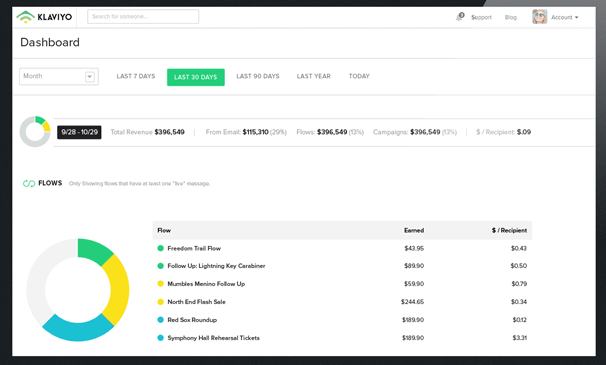
Task: Click the $43.95 earned cell
Action: click(414, 248)
